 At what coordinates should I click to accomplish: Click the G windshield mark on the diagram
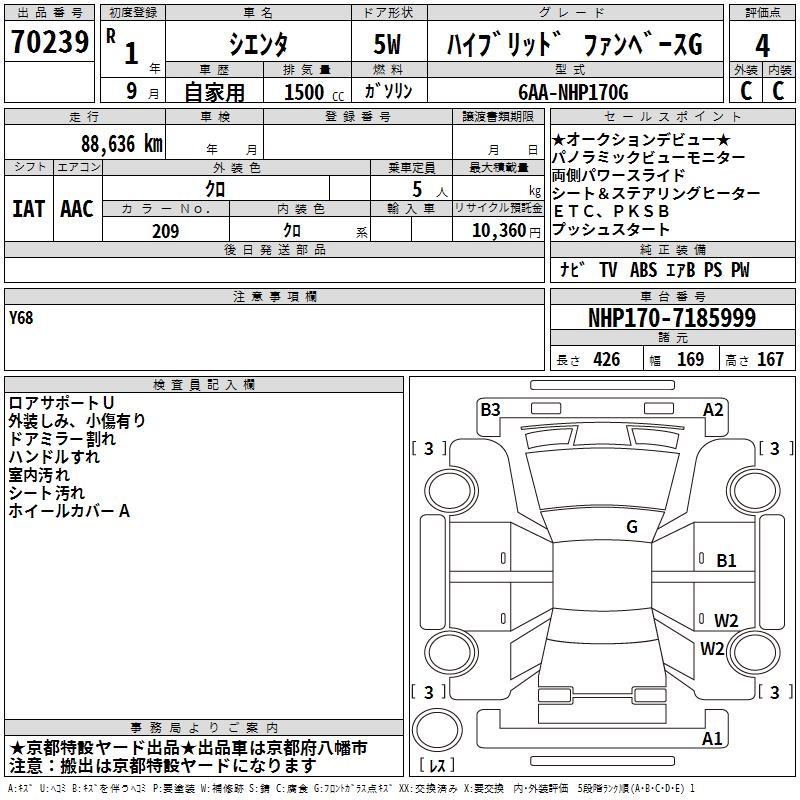coord(632,526)
